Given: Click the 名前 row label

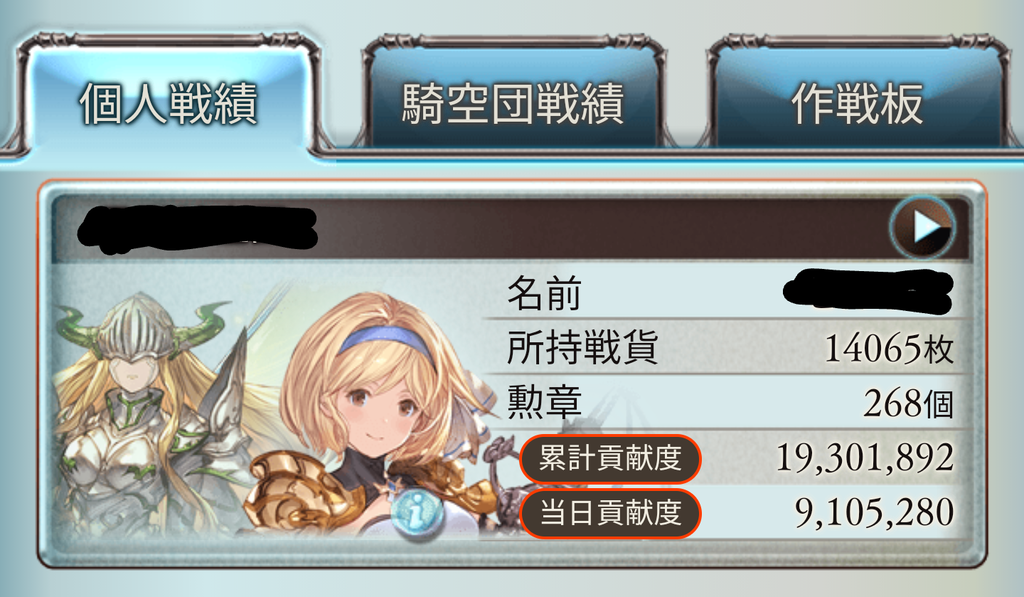Looking at the screenshot, I should click(544, 293).
